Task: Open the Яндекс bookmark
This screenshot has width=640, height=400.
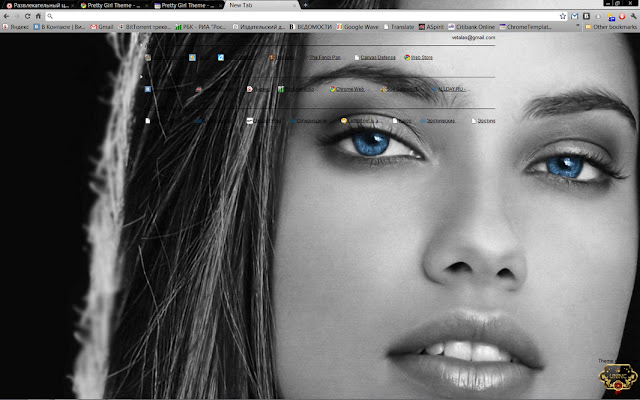Action: [16, 27]
